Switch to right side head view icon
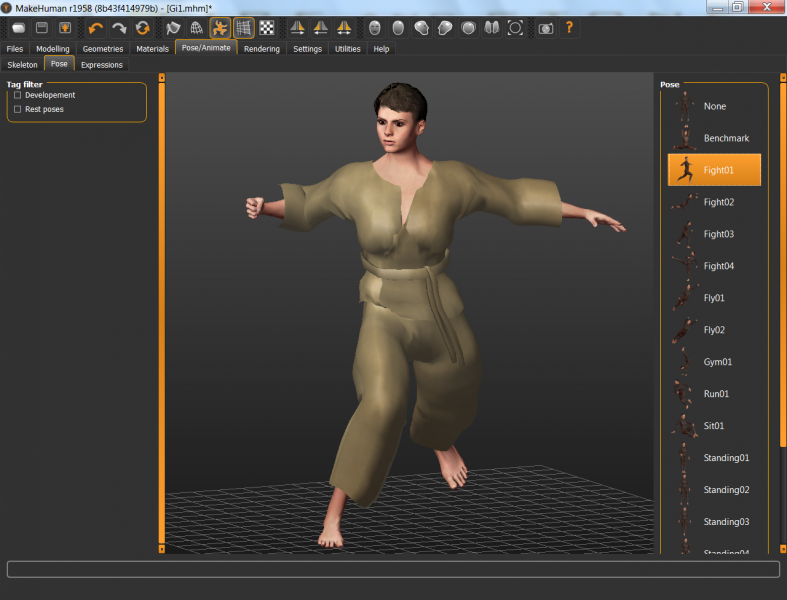The image size is (787, 600). click(422, 28)
